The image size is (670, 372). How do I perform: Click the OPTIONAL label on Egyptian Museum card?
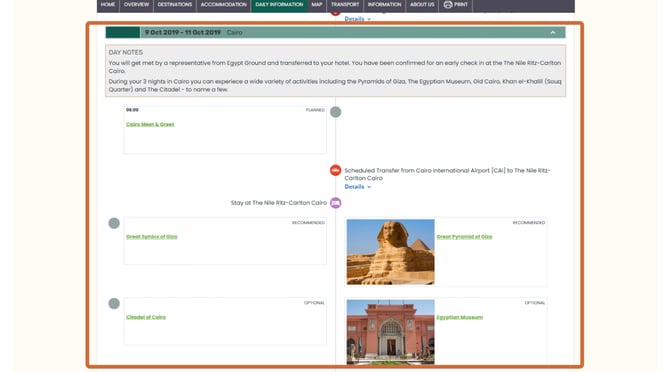(535, 303)
